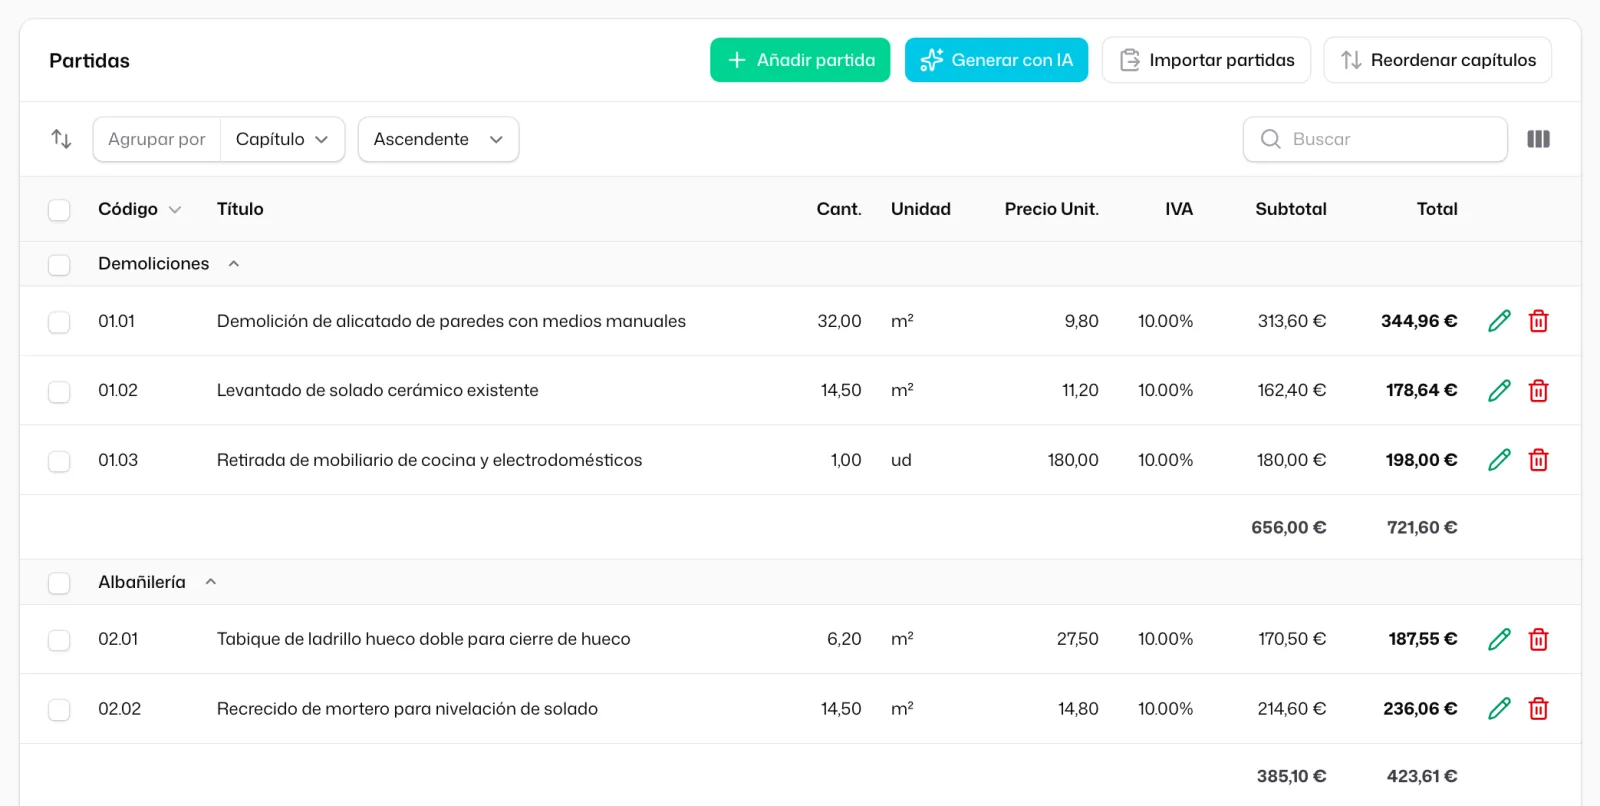Check the Demoliciones chapter checkbox
Viewport: 1600px width, 806px height.
pos(59,265)
